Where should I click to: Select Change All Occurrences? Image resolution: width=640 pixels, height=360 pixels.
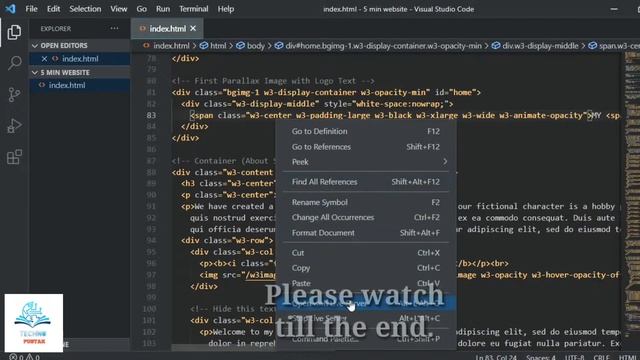pyautogui.click(x=366, y=218)
